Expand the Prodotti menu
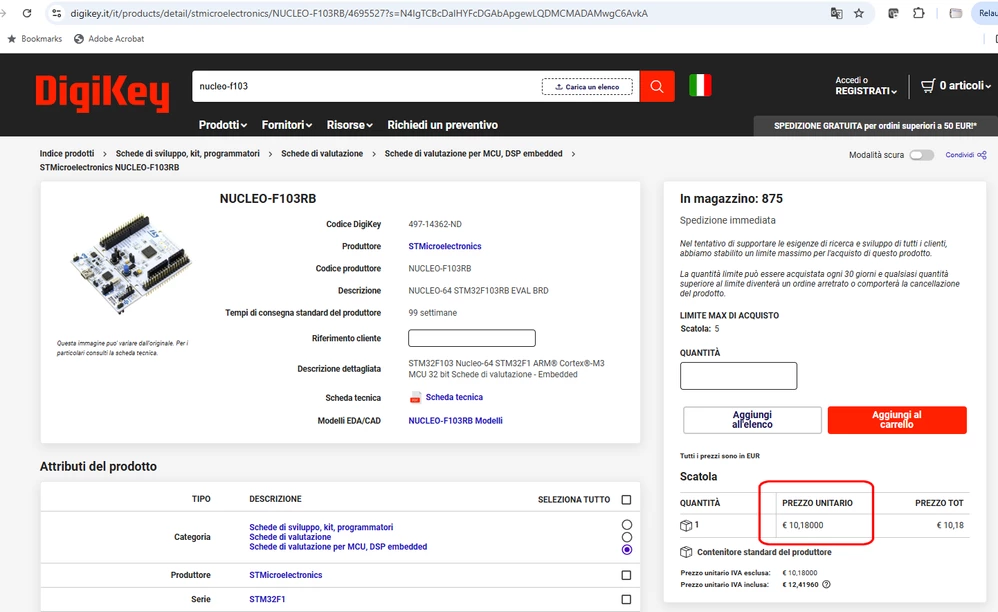Screen dimensions: 998x612 222,125
